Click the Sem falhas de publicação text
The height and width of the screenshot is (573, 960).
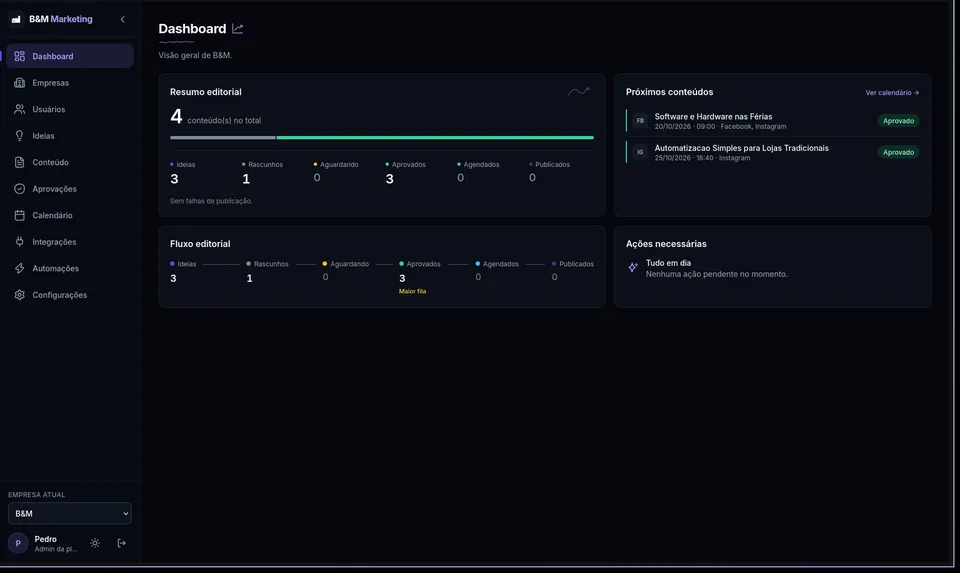[211, 201]
